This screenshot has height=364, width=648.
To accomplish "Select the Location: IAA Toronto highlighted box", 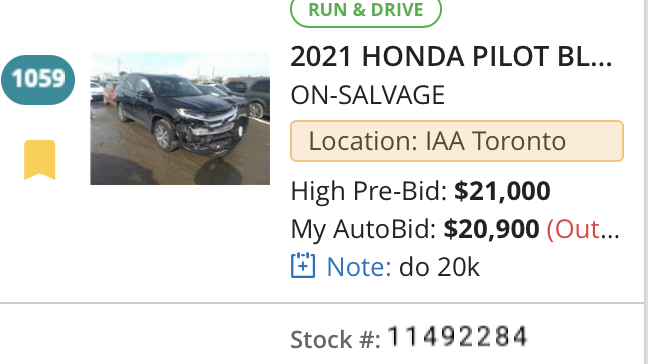I will tap(457, 141).
